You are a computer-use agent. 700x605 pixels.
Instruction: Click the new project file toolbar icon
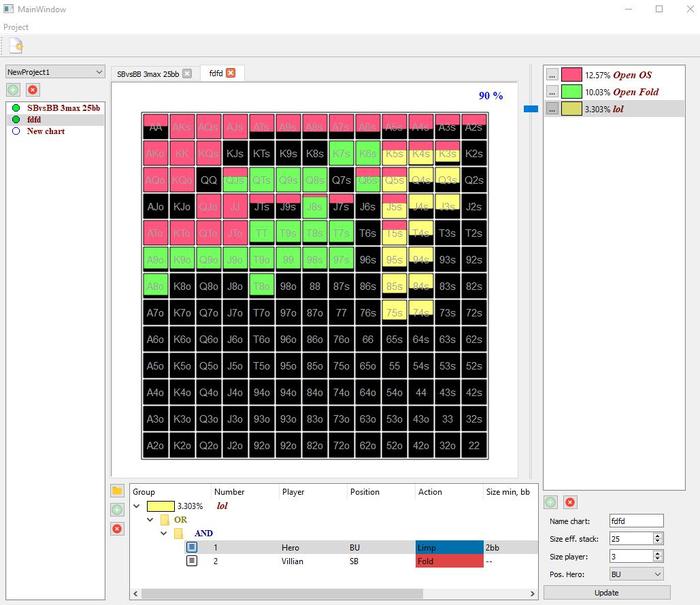[16, 46]
